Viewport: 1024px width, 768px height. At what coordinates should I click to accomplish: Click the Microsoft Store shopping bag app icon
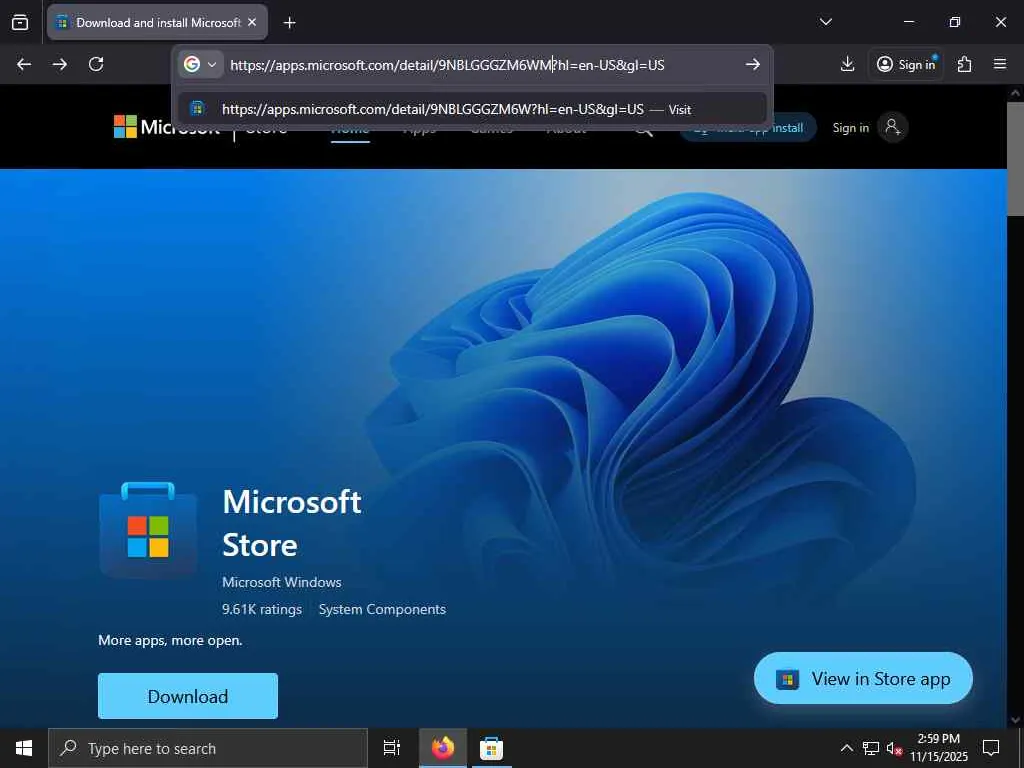click(x=148, y=530)
